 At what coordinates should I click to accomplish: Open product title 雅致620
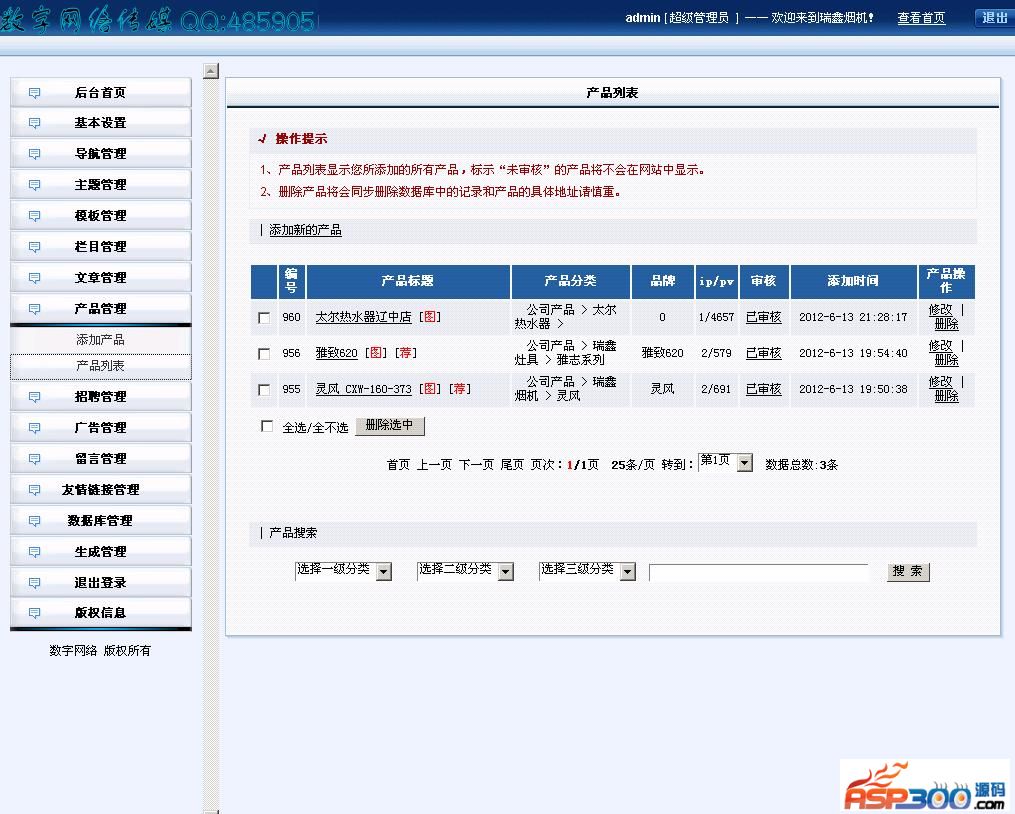point(337,354)
